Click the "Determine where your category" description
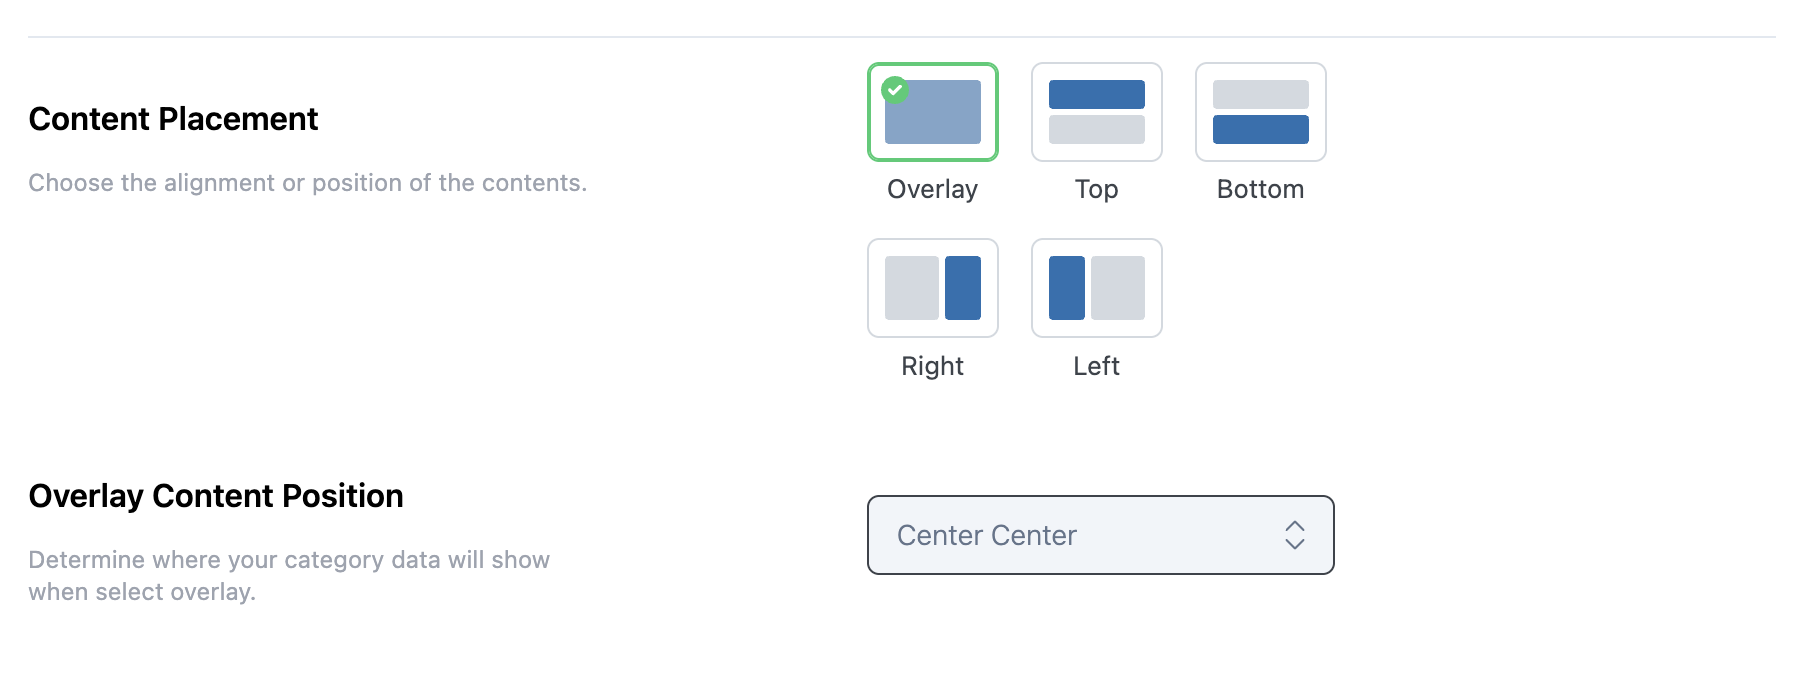Viewport: 1798px width, 692px height. [x=289, y=560]
